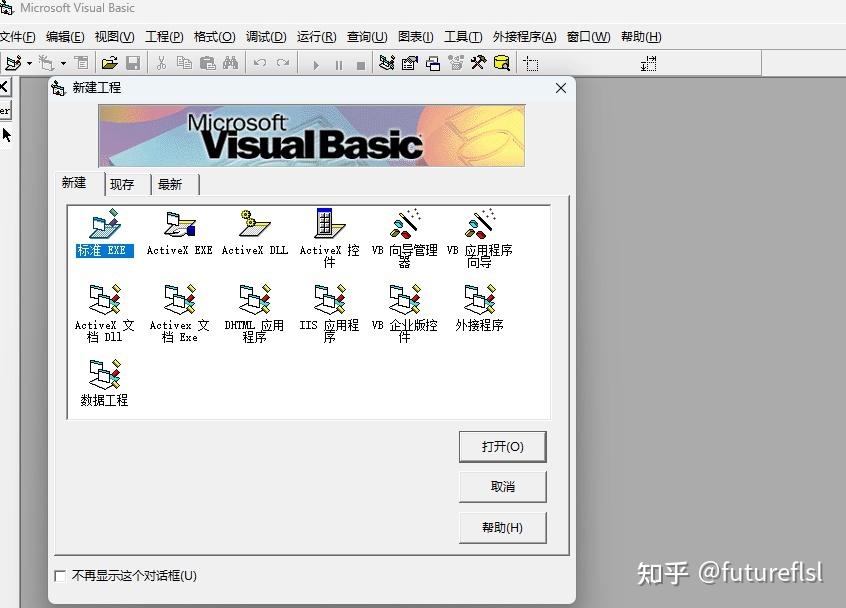This screenshot has width=846, height=608.
Task: Open the 调试(D) menu
Action: click(266, 37)
